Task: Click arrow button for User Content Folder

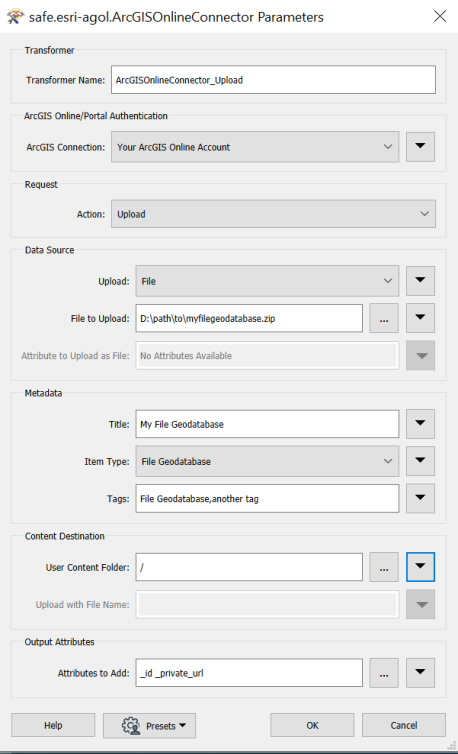Action: (x=420, y=567)
